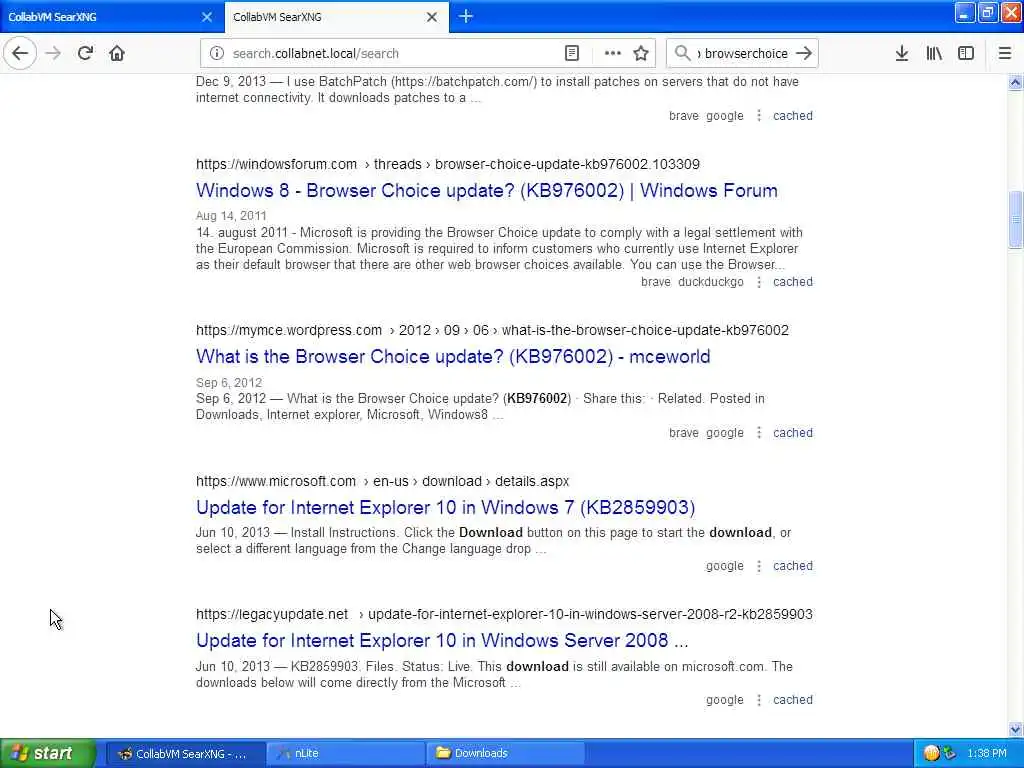This screenshot has width=1024, height=768.
Task: Open cached copy of the microsoft.com result
Action: click(793, 566)
